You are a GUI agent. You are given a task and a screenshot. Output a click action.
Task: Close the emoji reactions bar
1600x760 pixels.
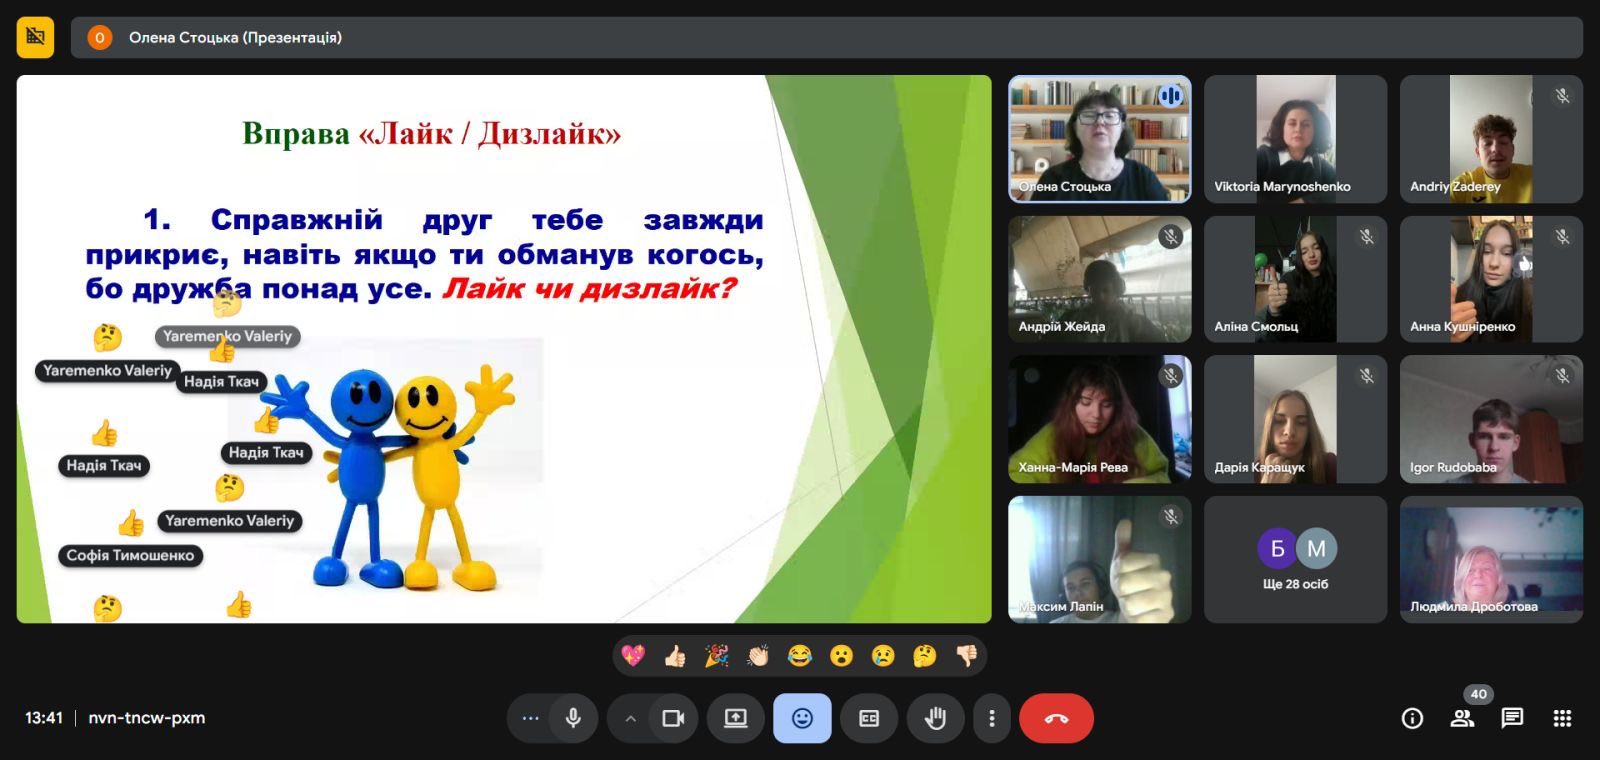[x=802, y=718]
